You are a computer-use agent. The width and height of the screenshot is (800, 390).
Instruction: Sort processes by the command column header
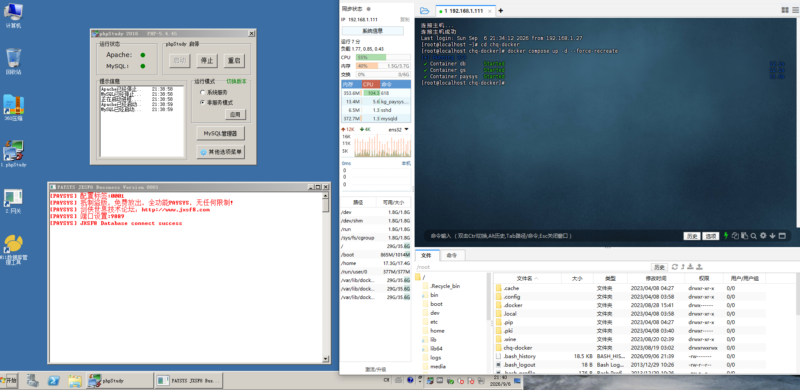click(395, 84)
